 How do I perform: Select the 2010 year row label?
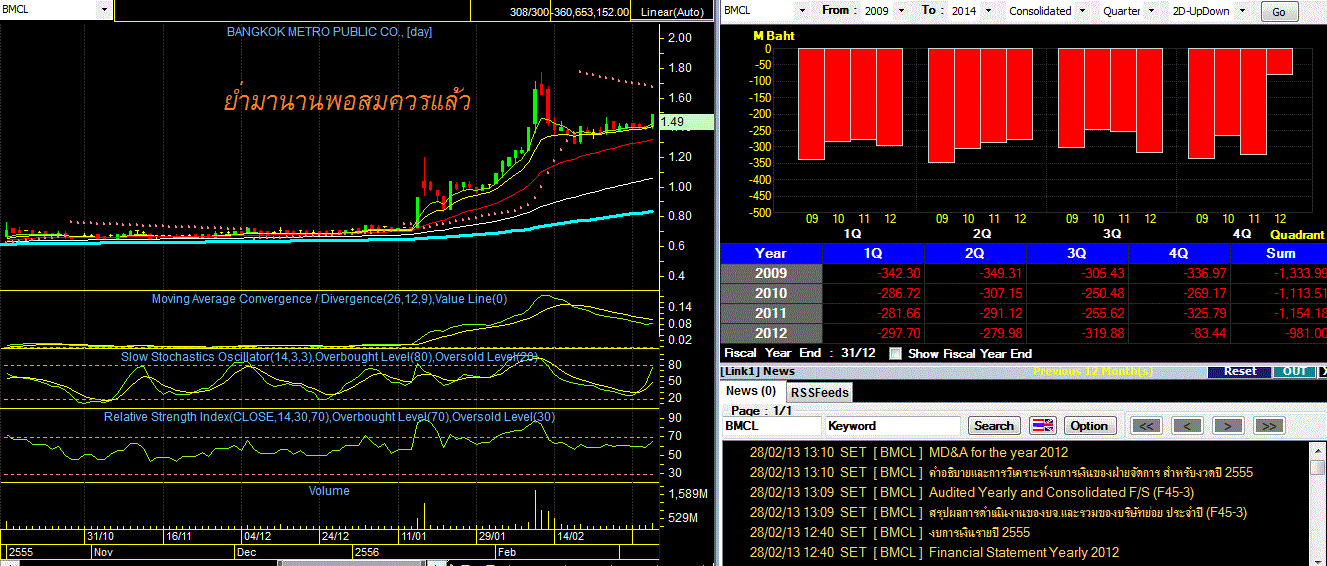pyautogui.click(x=771, y=294)
